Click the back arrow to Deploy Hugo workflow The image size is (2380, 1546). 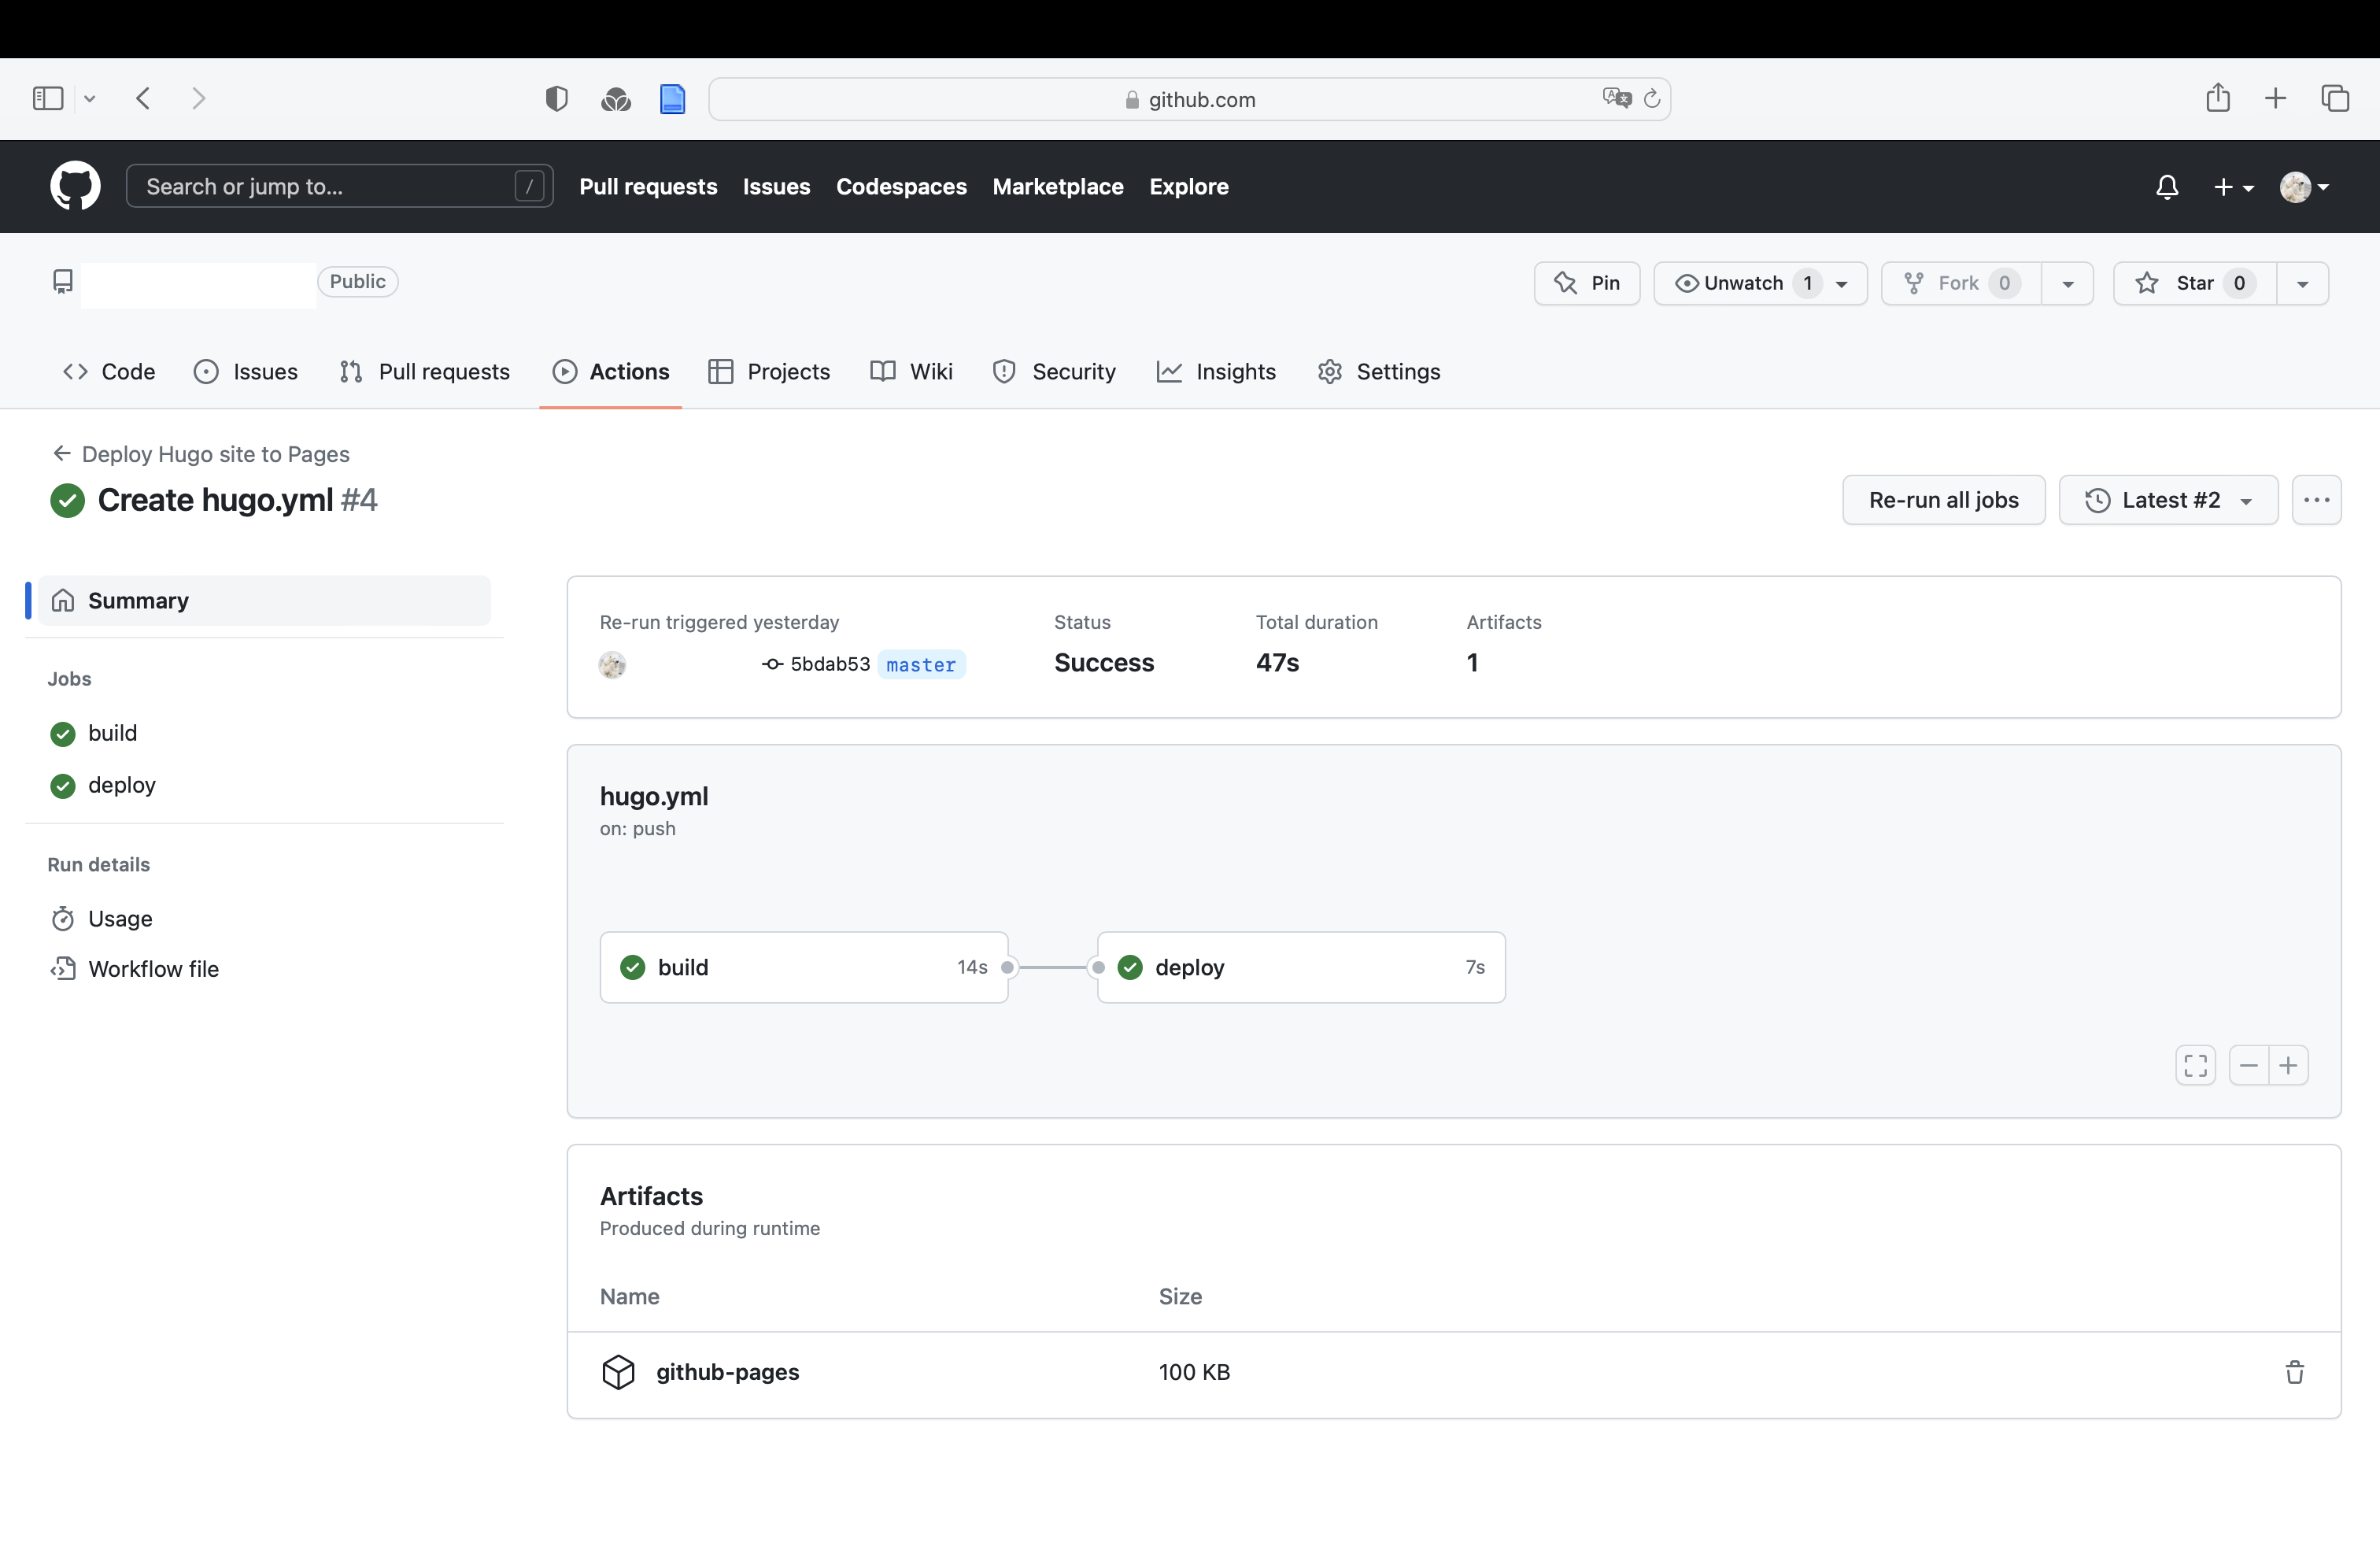coord(61,453)
